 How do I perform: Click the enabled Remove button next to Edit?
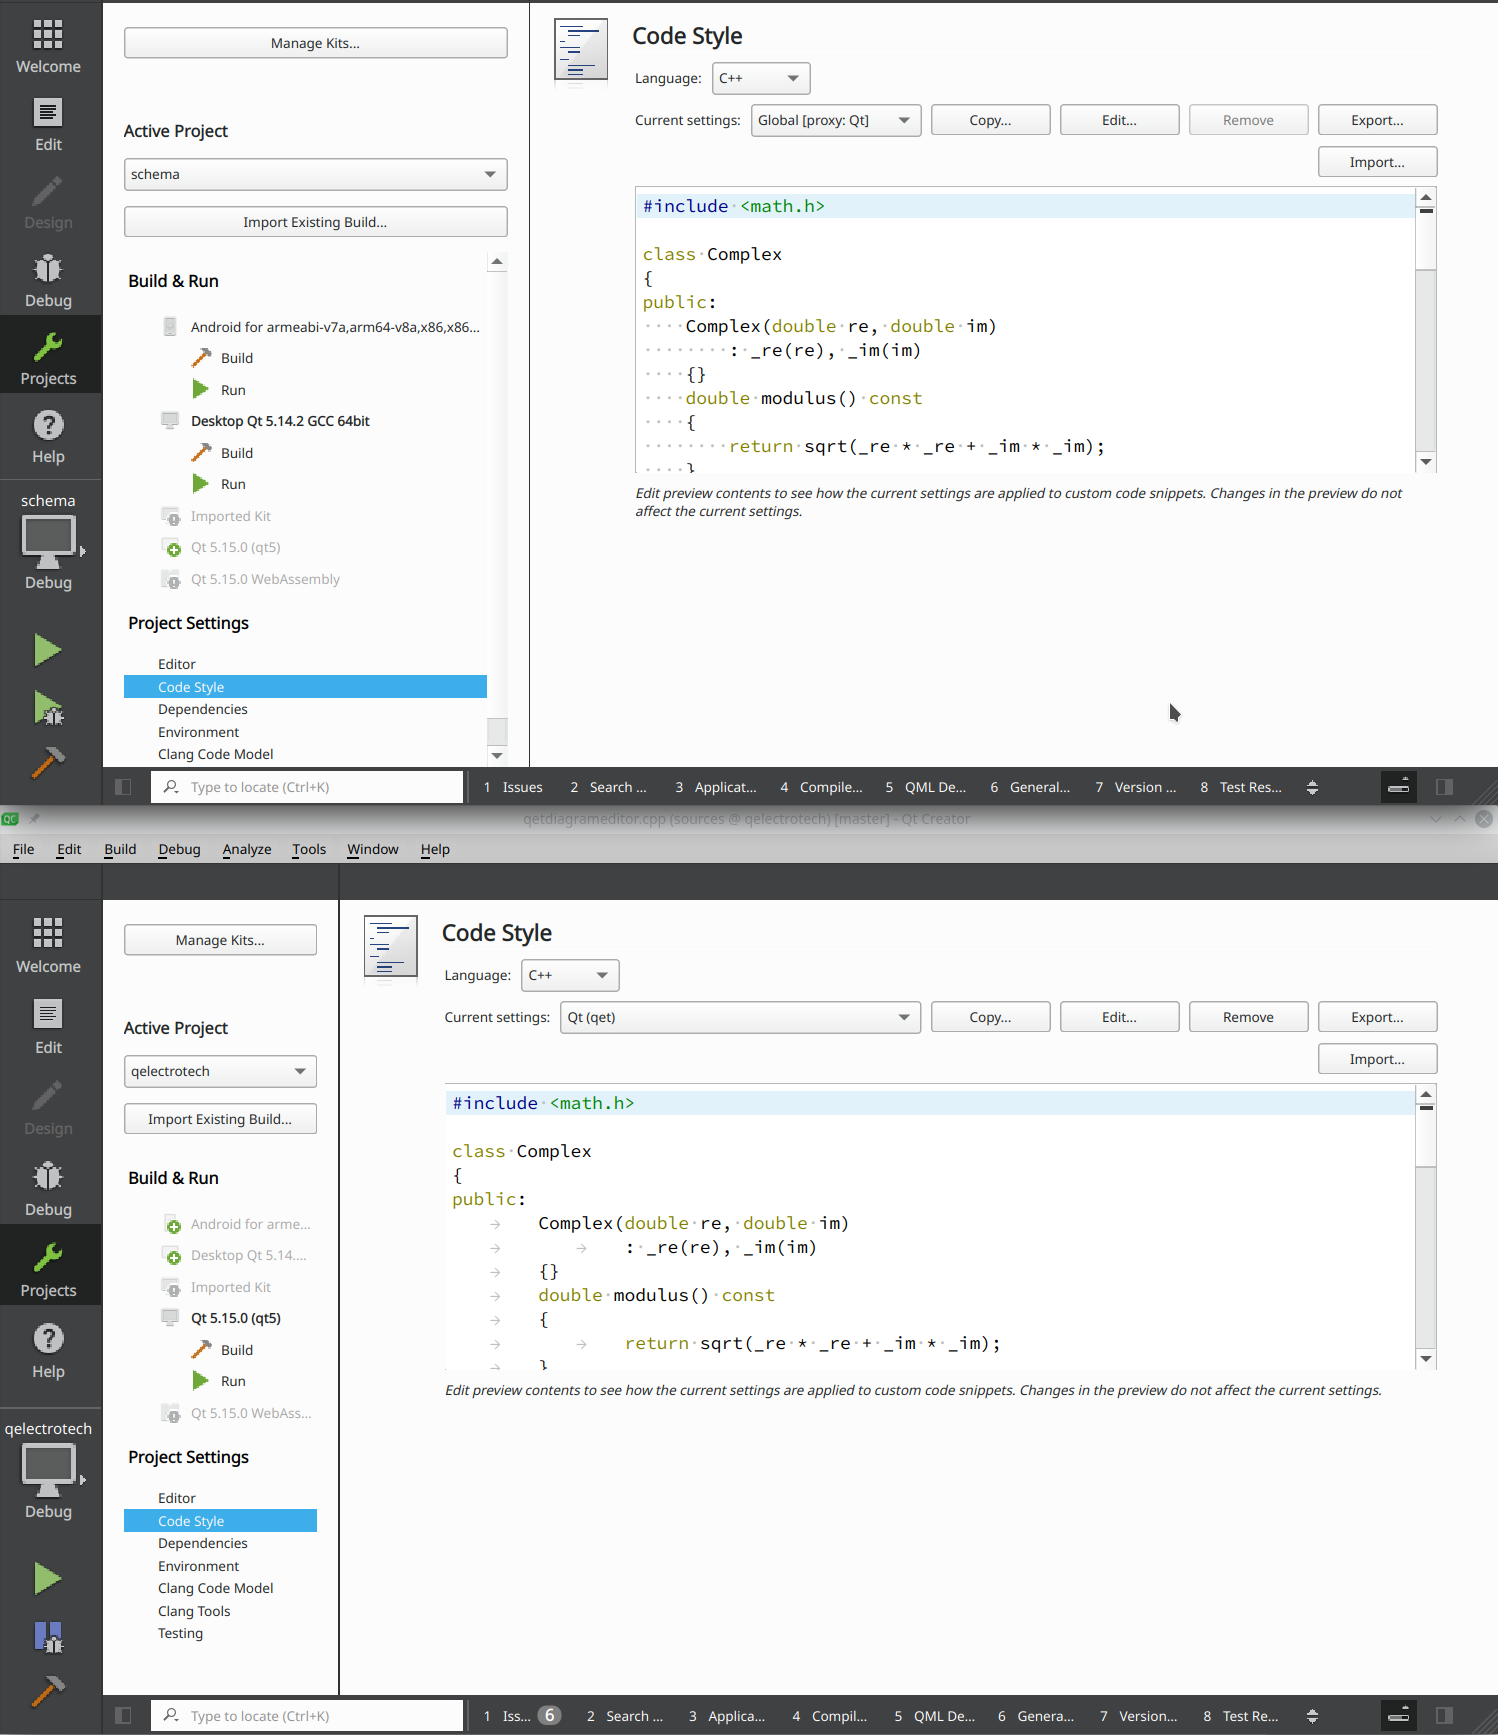tap(1247, 1017)
